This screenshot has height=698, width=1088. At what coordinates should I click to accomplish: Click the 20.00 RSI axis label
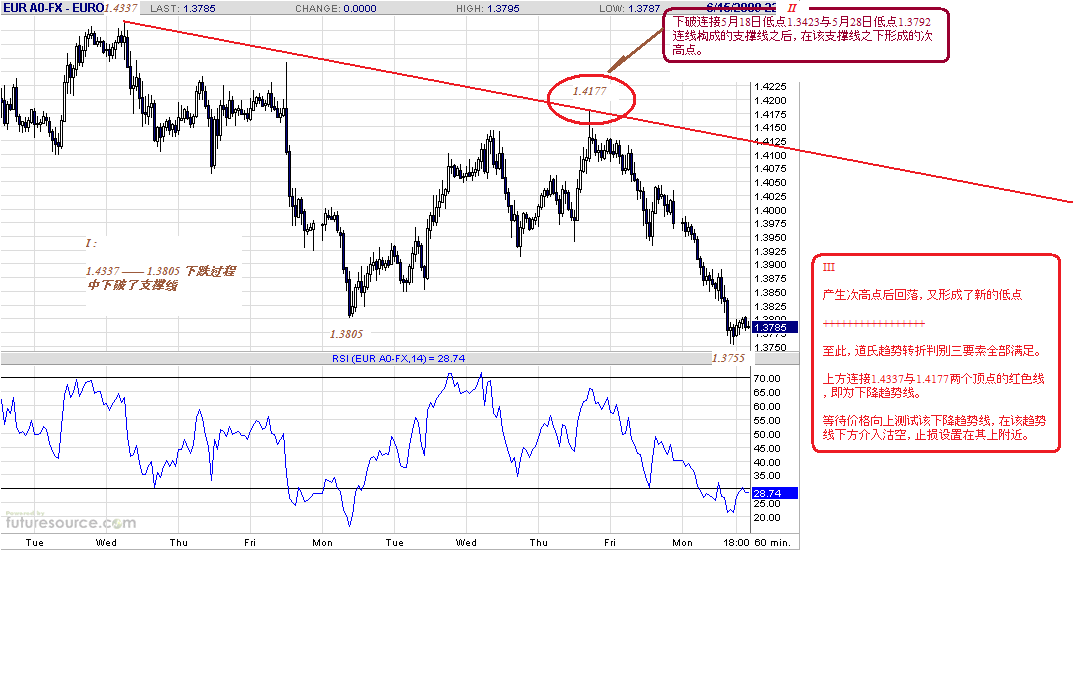pos(767,518)
